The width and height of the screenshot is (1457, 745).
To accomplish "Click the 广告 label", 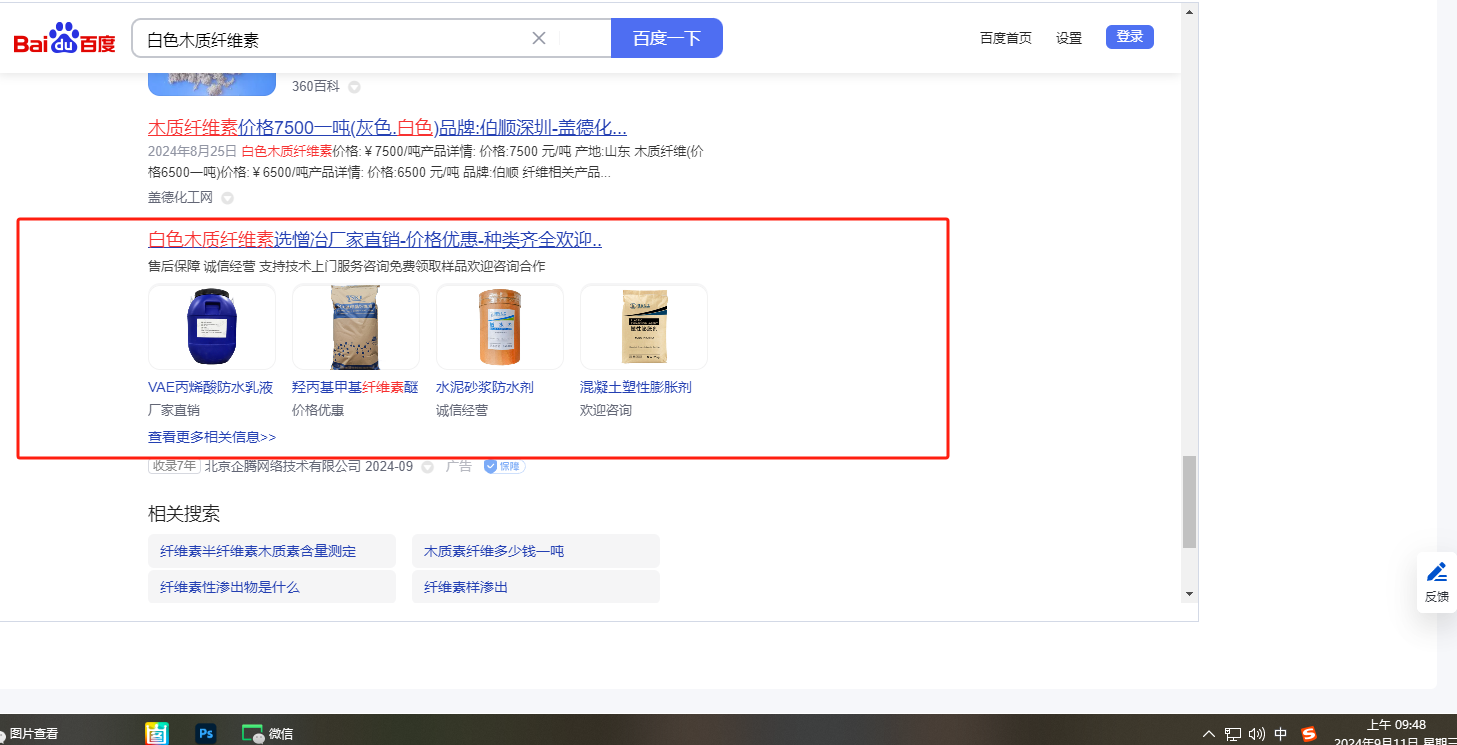I will click(459, 466).
